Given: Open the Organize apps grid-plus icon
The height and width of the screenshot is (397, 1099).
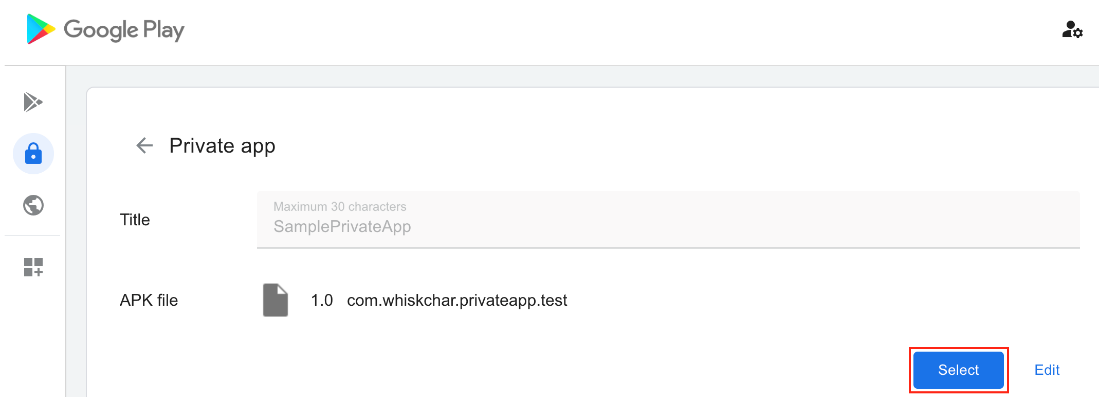Looking at the screenshot, I should tap(33, 267).
